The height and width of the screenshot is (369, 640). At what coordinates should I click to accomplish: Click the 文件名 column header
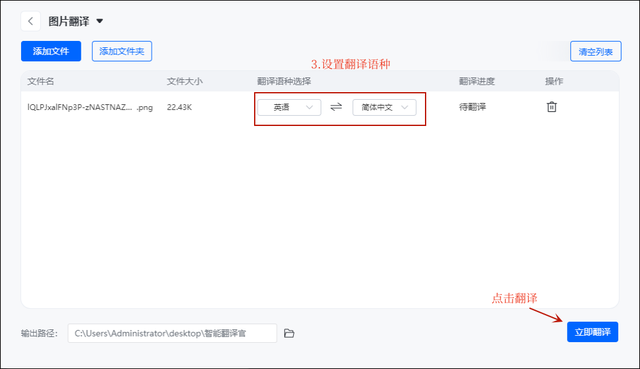pyautogui.click(x=40, y=81)
